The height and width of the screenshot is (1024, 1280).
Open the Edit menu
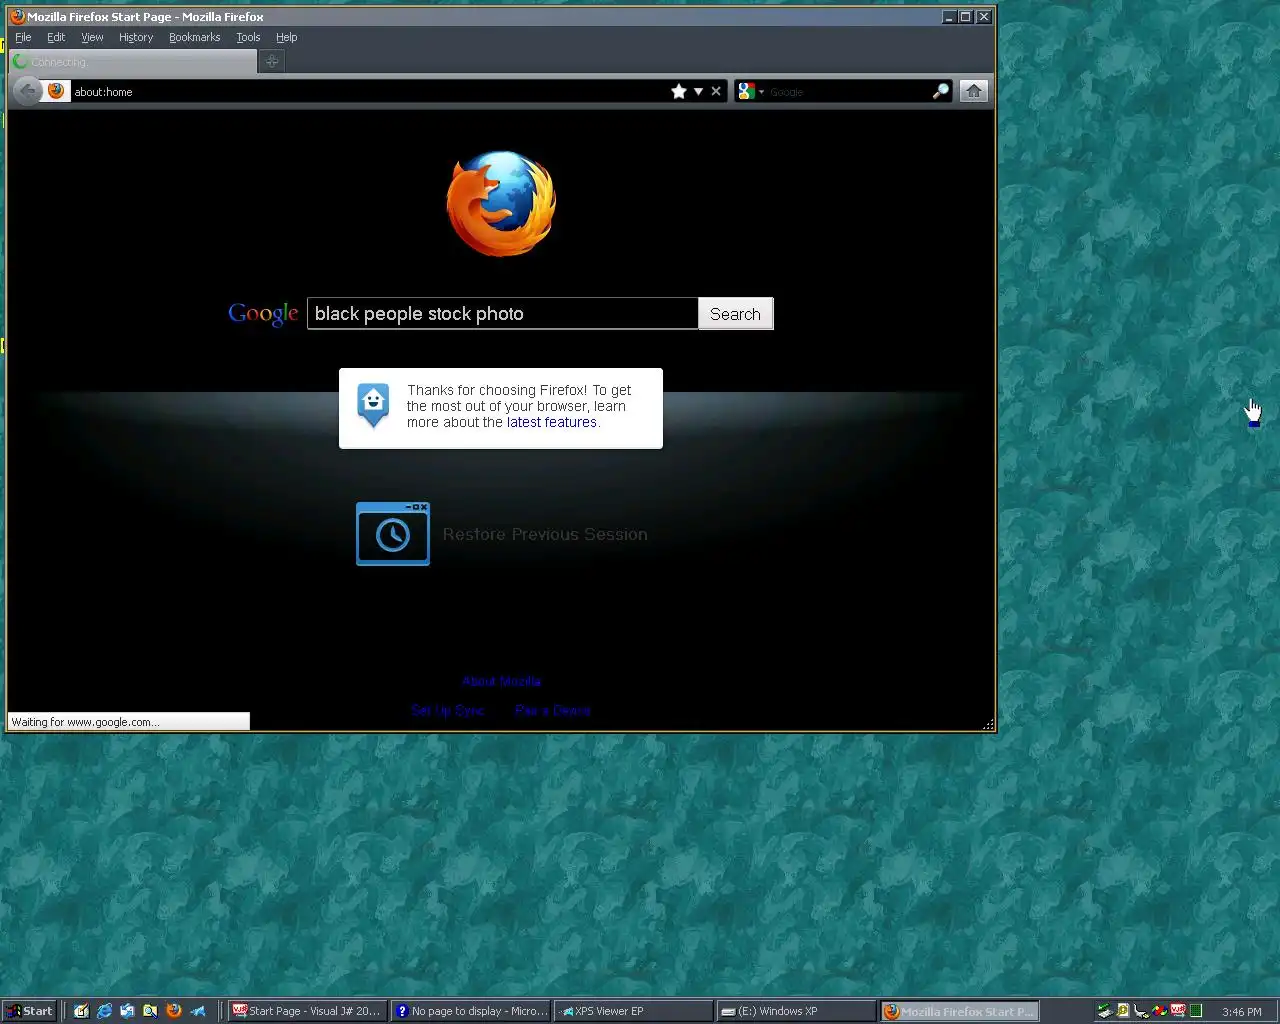pos(56,37)
